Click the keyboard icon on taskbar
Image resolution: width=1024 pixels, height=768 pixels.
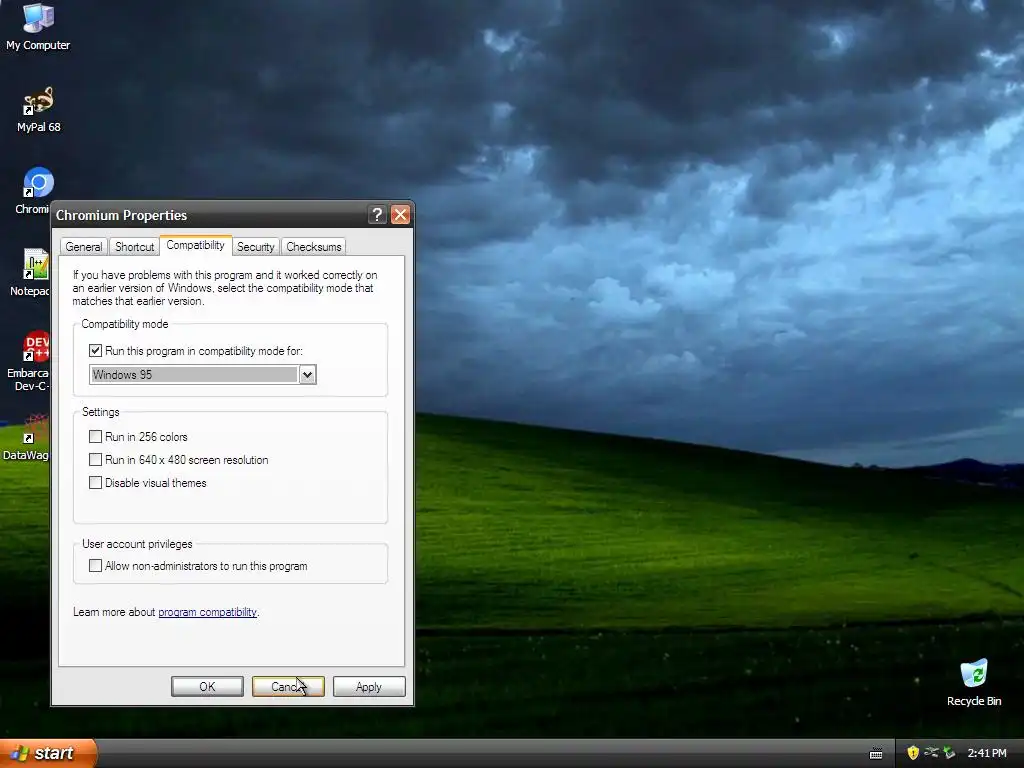coord(876,754)
